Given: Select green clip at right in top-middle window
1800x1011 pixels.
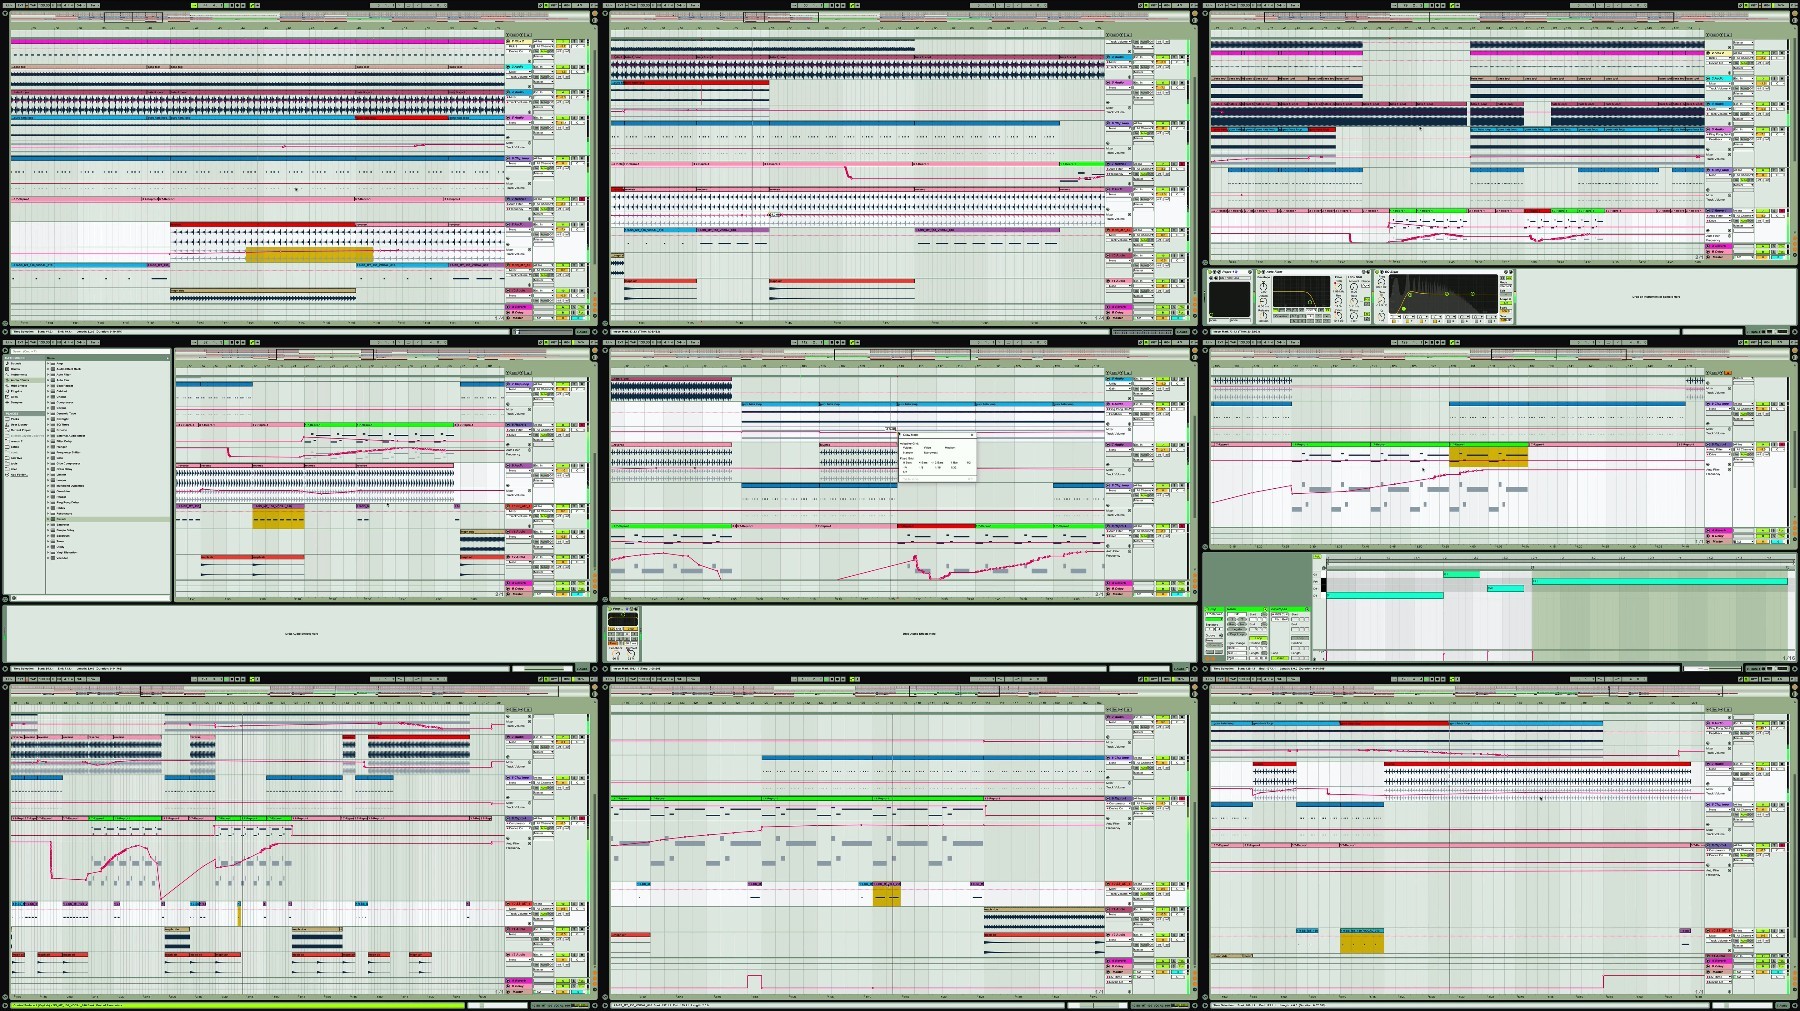Looking at the screenshot, I should (1082, 163).
